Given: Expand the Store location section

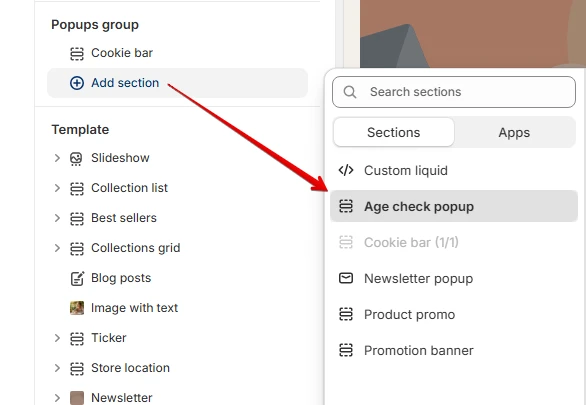Looking at the screenshot, I should [57, 368].
